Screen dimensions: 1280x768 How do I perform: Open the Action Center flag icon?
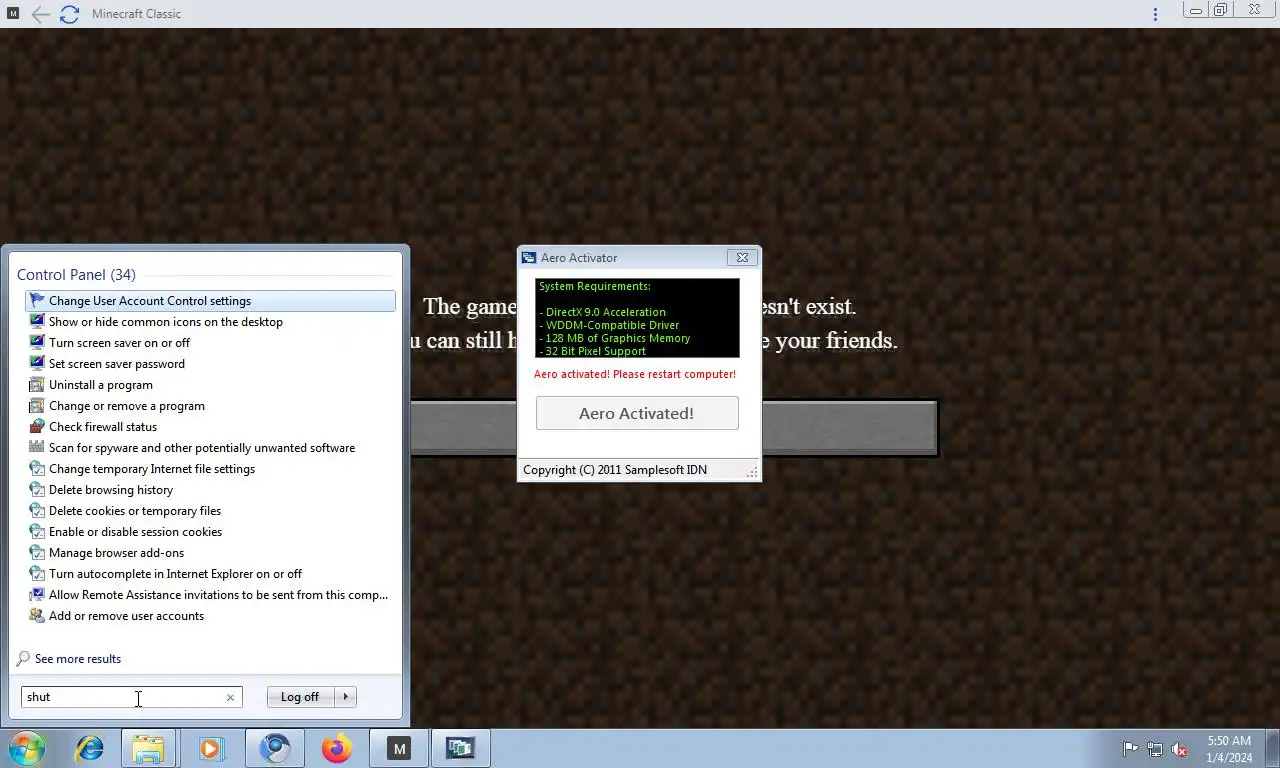click(x=1131, y=749)
